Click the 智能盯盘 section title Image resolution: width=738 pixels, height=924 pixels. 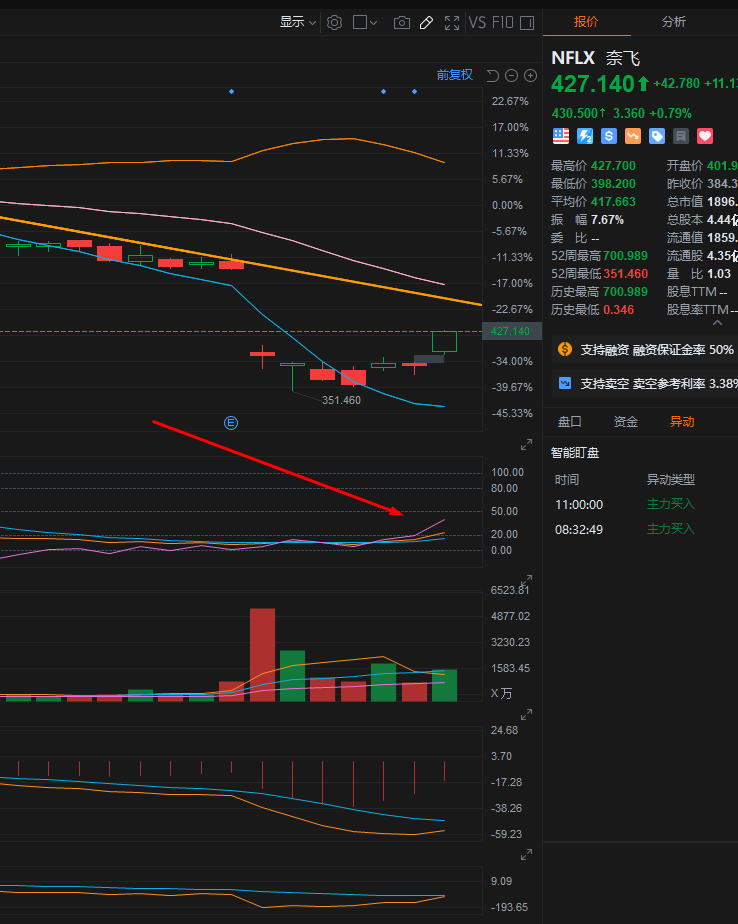(x=575, y=453)
